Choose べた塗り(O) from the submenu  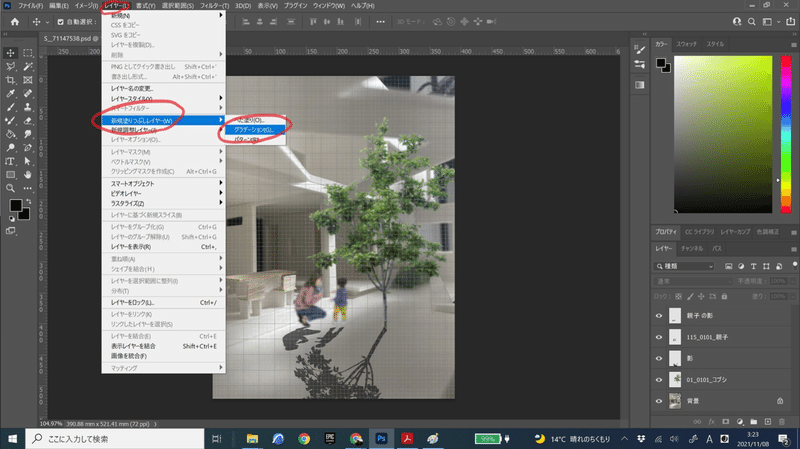(x=255, y=120)
